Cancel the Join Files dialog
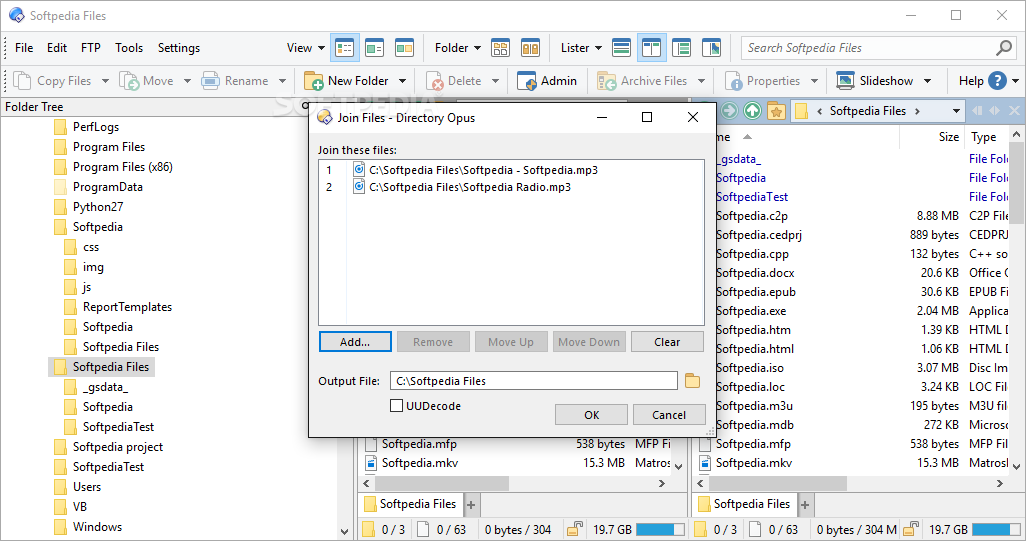Viewport: 1026px width, 541px height. coord(669,415)
